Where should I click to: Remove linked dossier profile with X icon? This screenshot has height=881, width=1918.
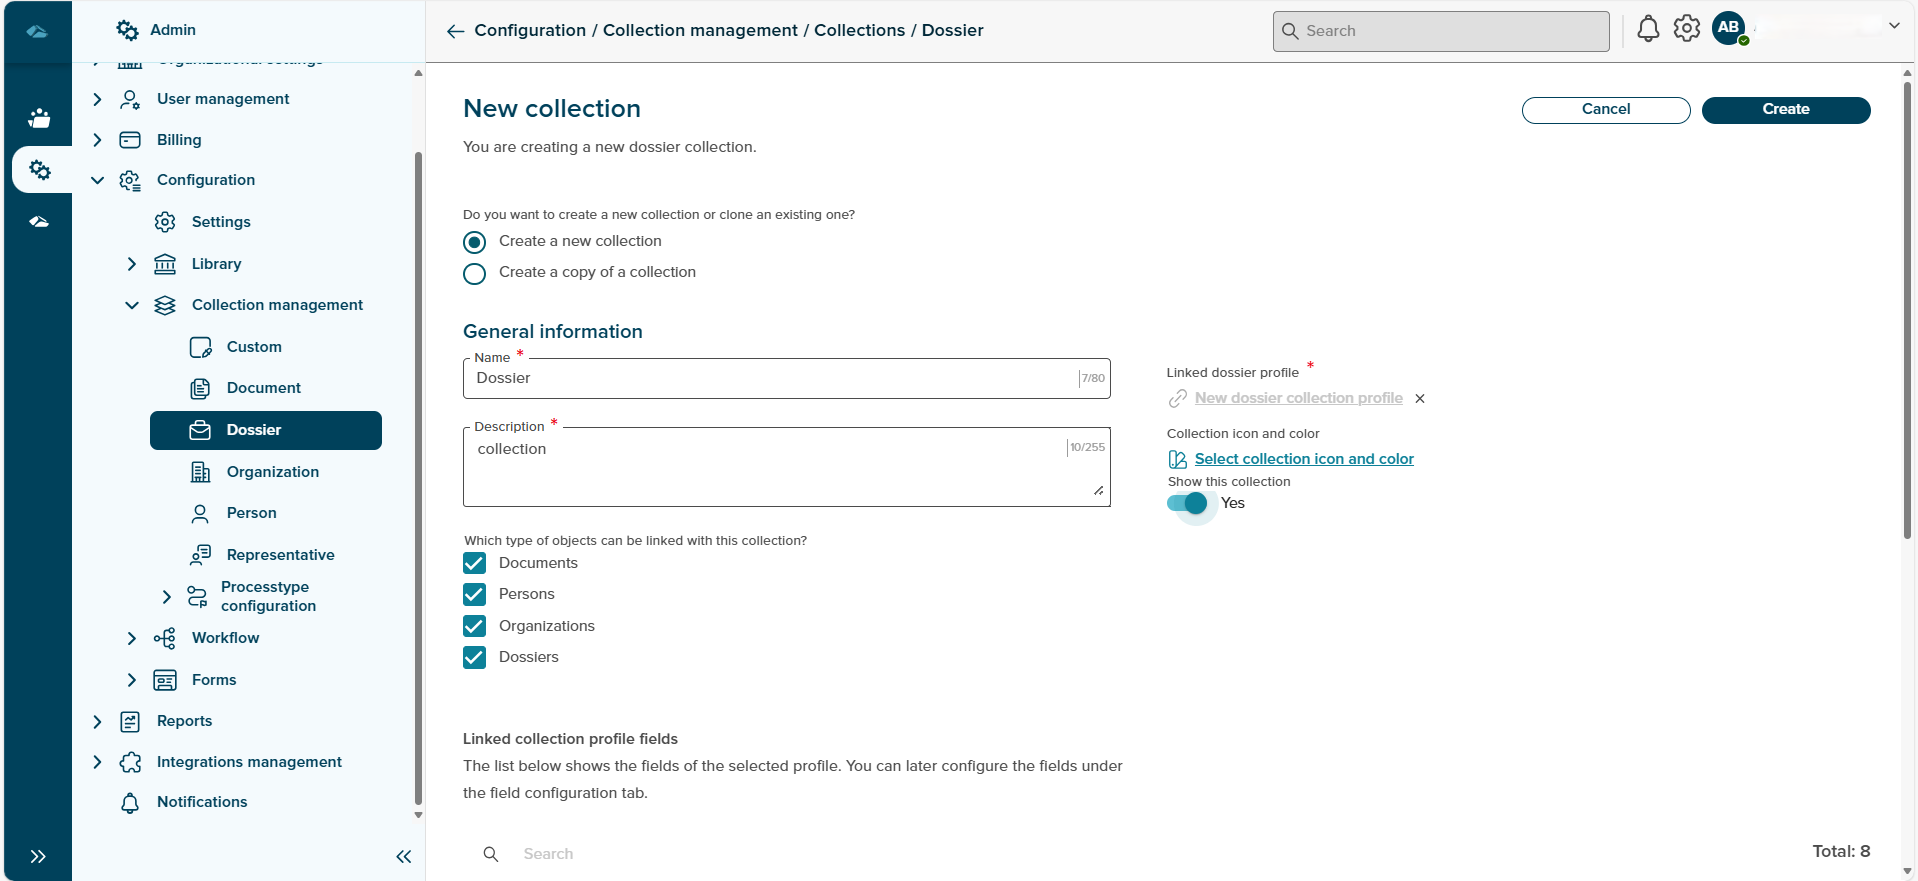pyautogui.click(x=1420, y=399)
